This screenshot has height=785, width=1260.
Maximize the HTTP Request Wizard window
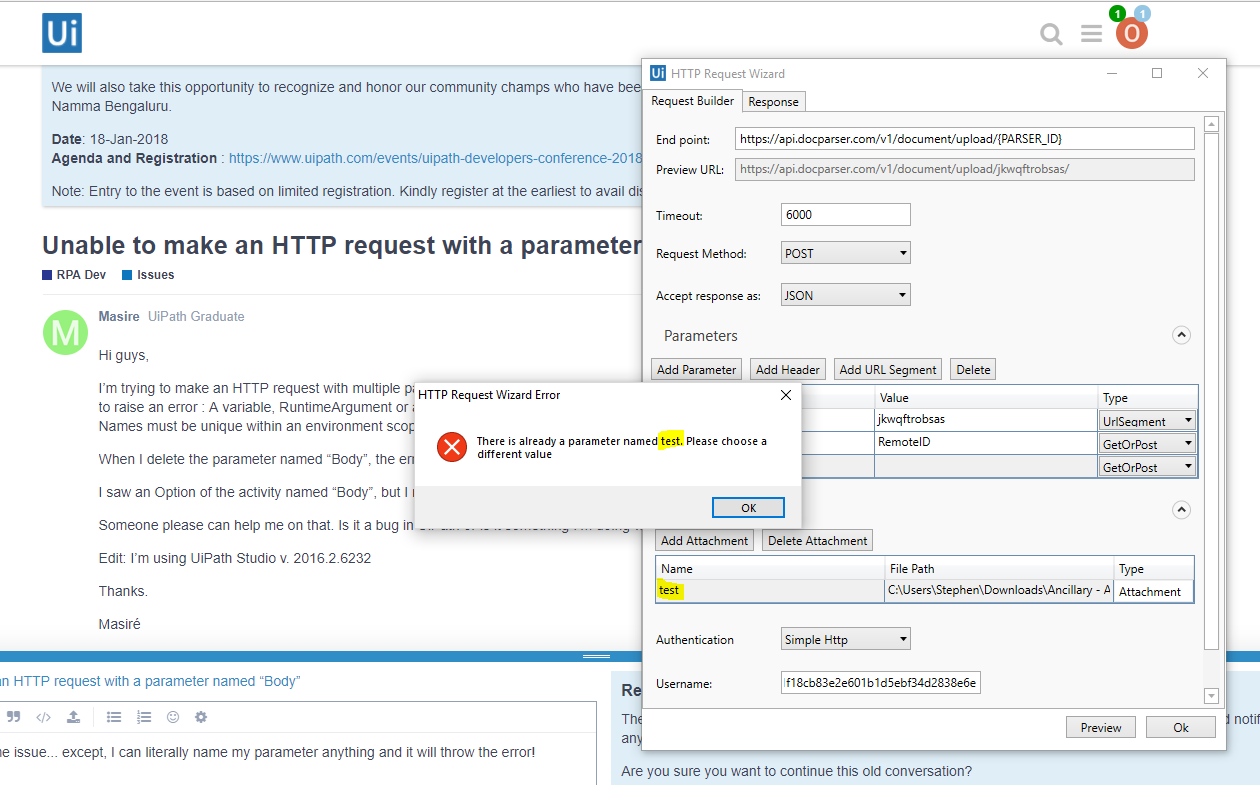click(x=1157, y=73)
